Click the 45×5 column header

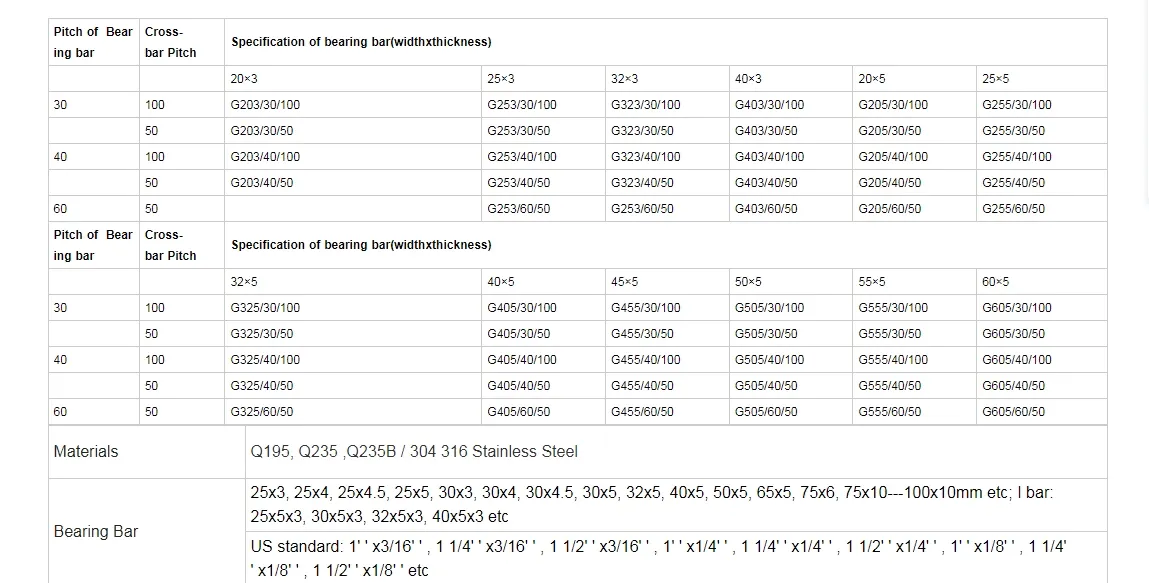624,282
